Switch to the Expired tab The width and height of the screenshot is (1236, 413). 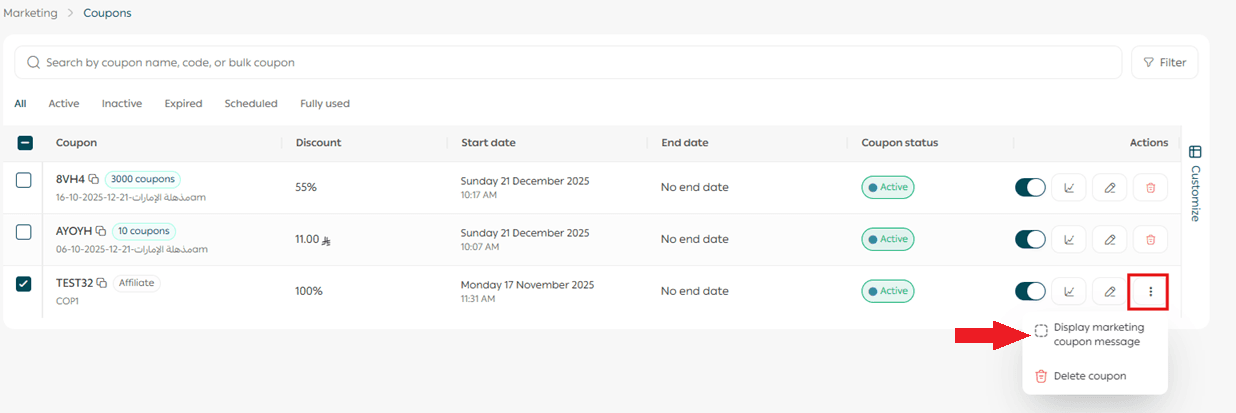[183, 103]
